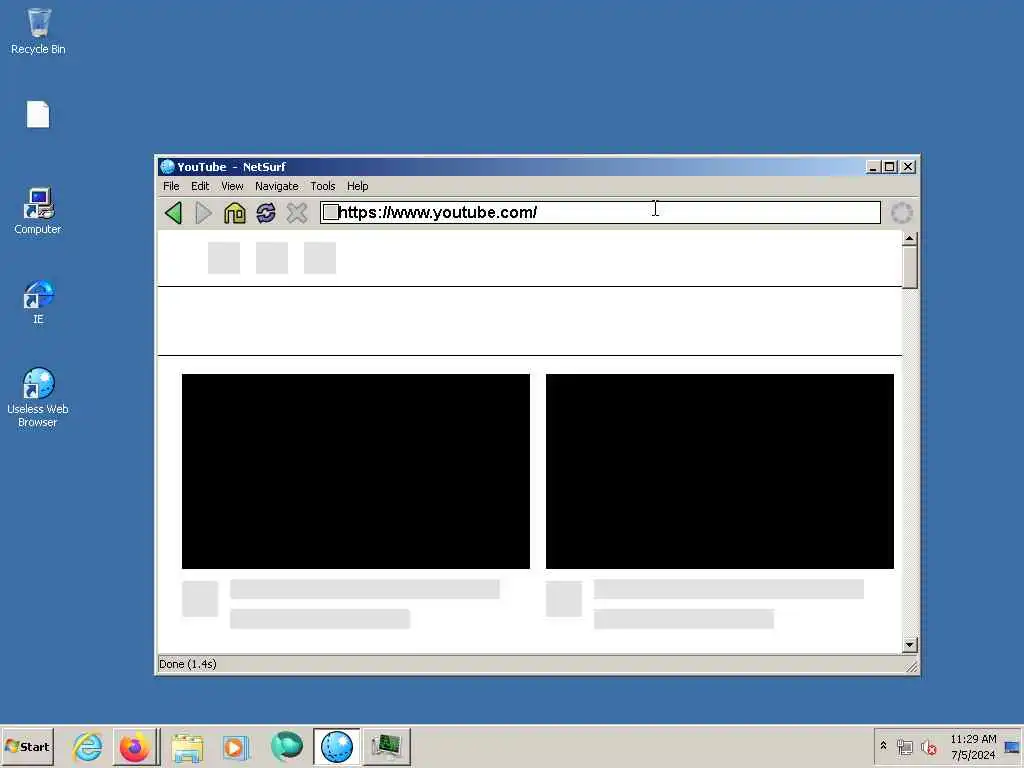Select the IE desktop shortcut

pyautogui.click(x=38, y=302)
